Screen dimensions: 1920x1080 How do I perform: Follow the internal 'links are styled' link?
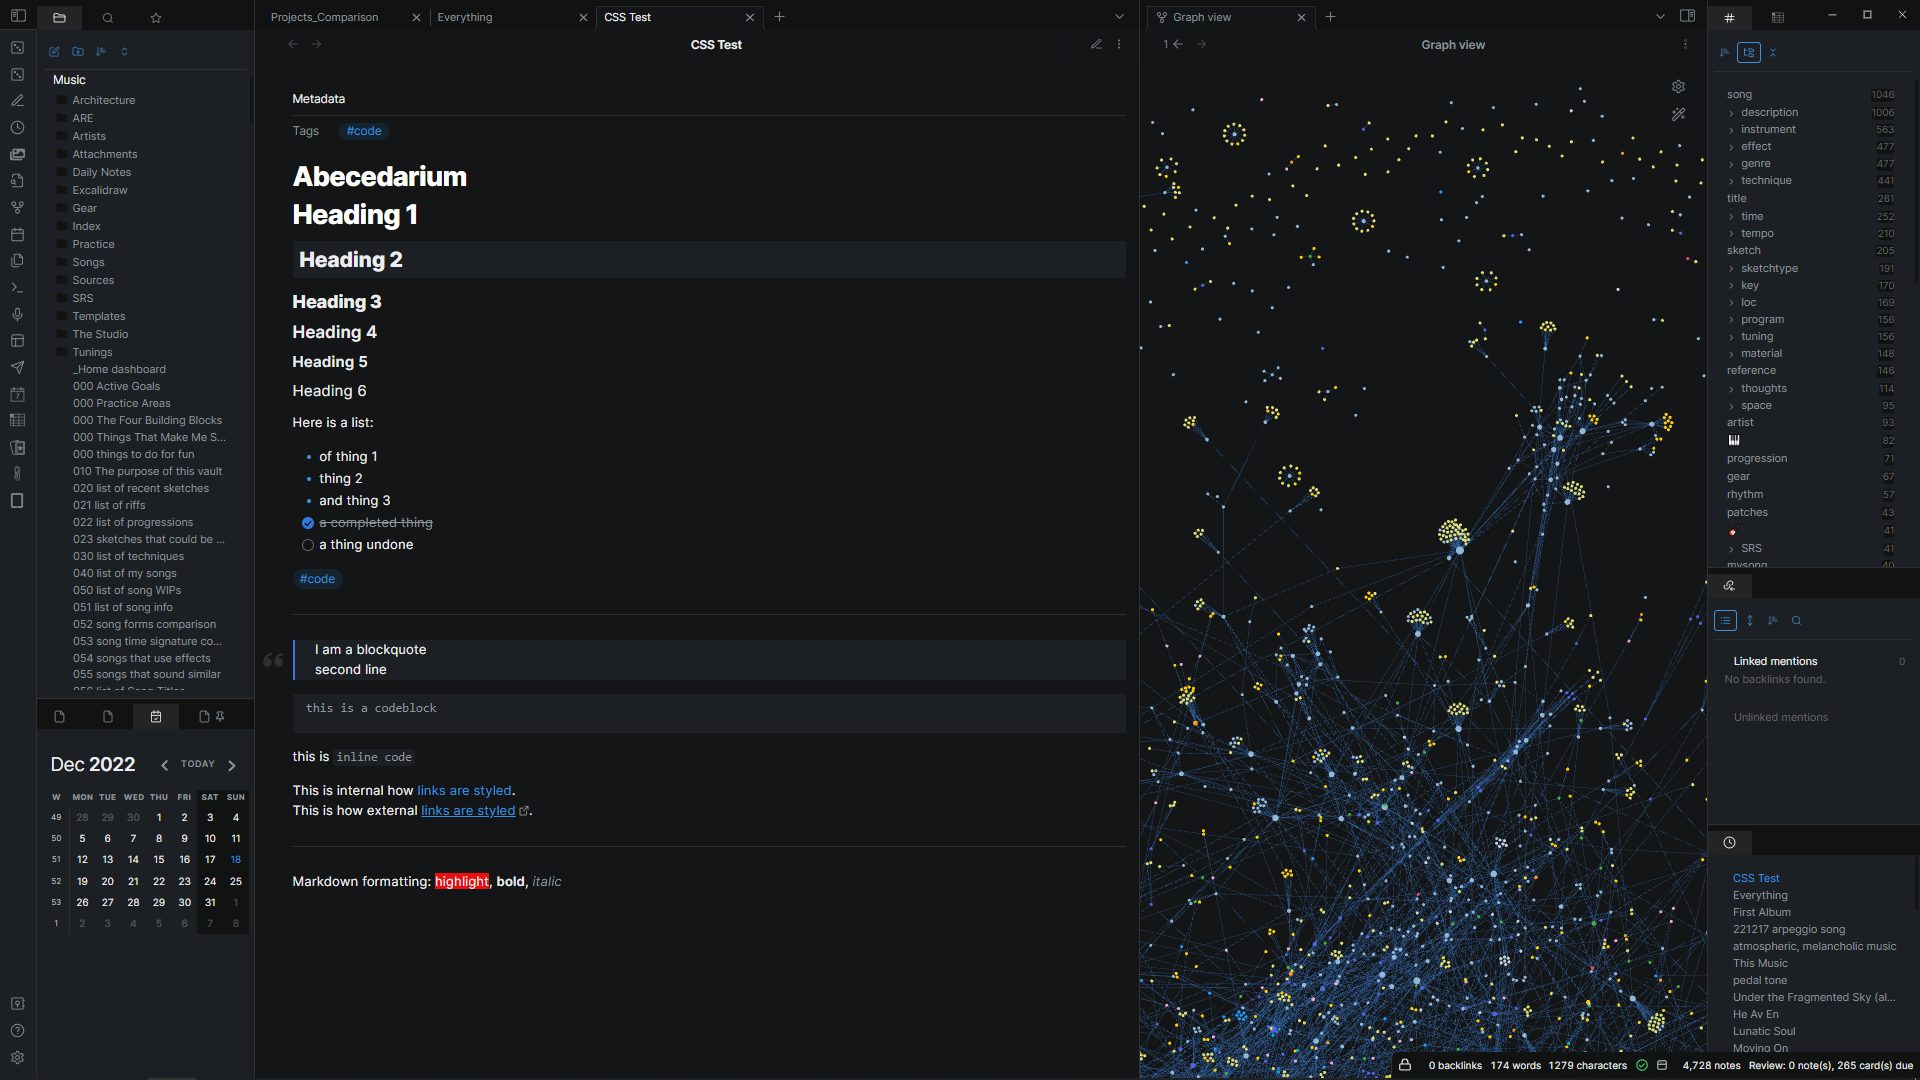[464, 791]
